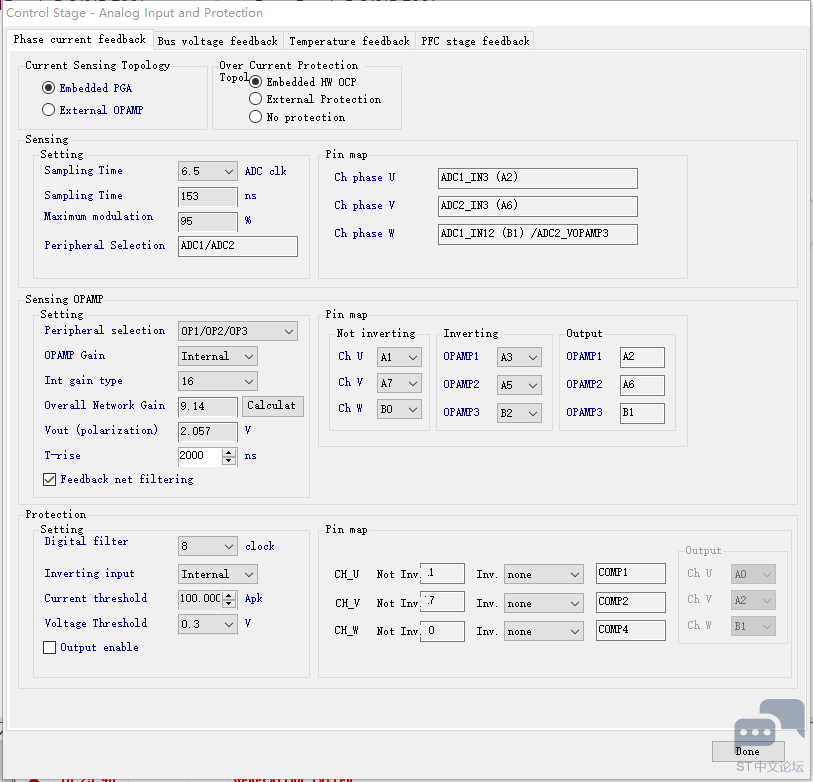Open the Voltage Threshold dropdown
Screen dimensions: 813x782
[227, 624]
